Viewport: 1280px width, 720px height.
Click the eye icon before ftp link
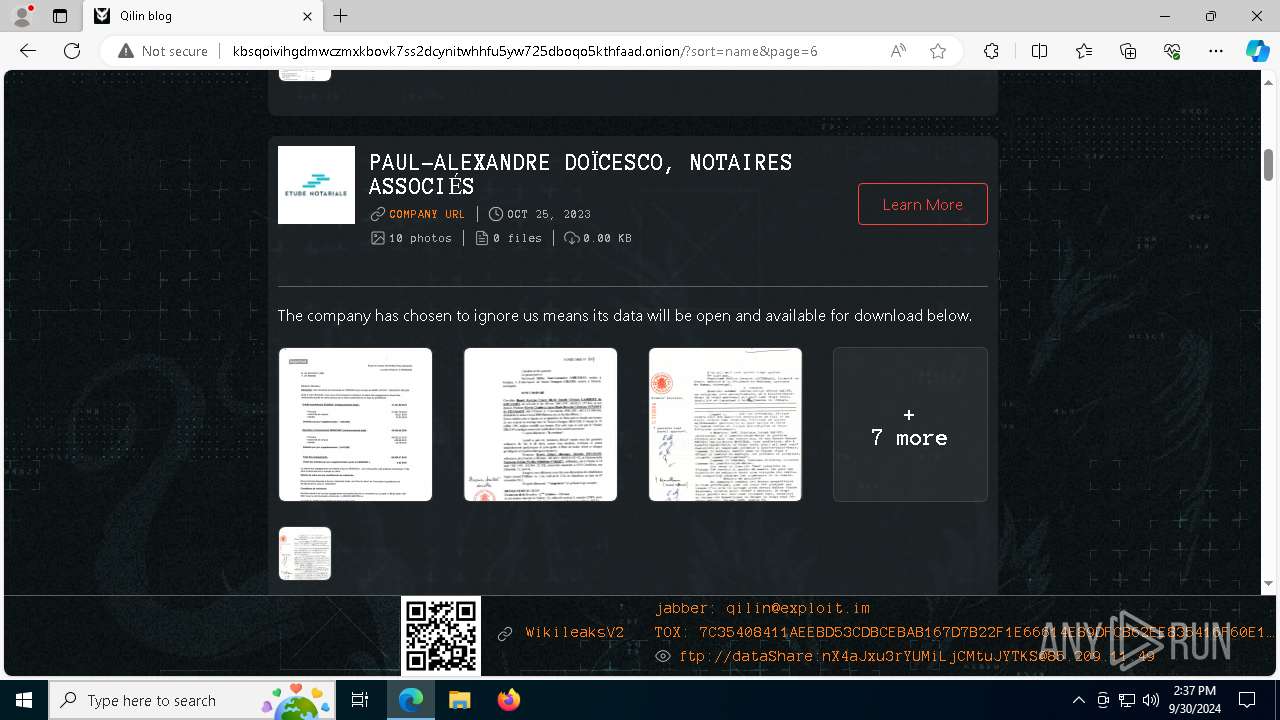[x=663, y=656]
